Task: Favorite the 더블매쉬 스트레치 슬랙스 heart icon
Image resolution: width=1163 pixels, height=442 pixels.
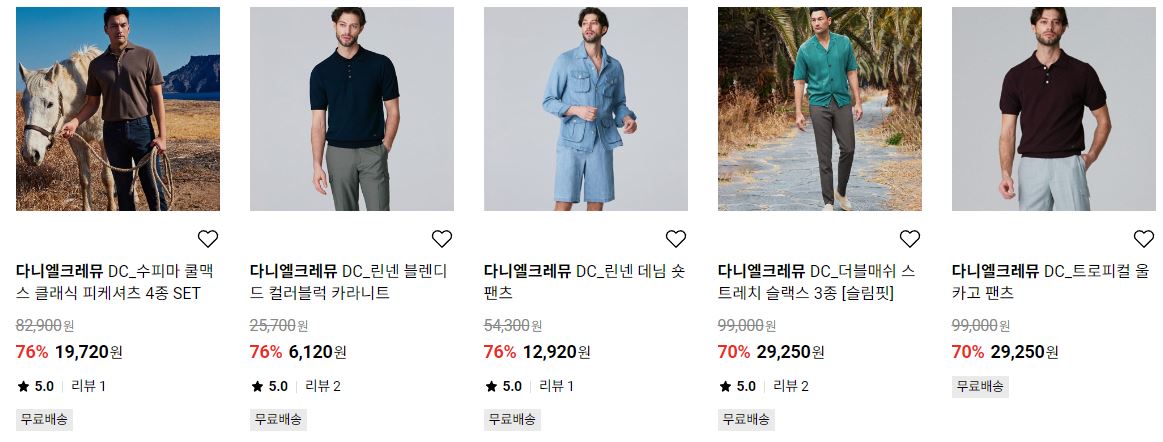Action: click(910, 239)
